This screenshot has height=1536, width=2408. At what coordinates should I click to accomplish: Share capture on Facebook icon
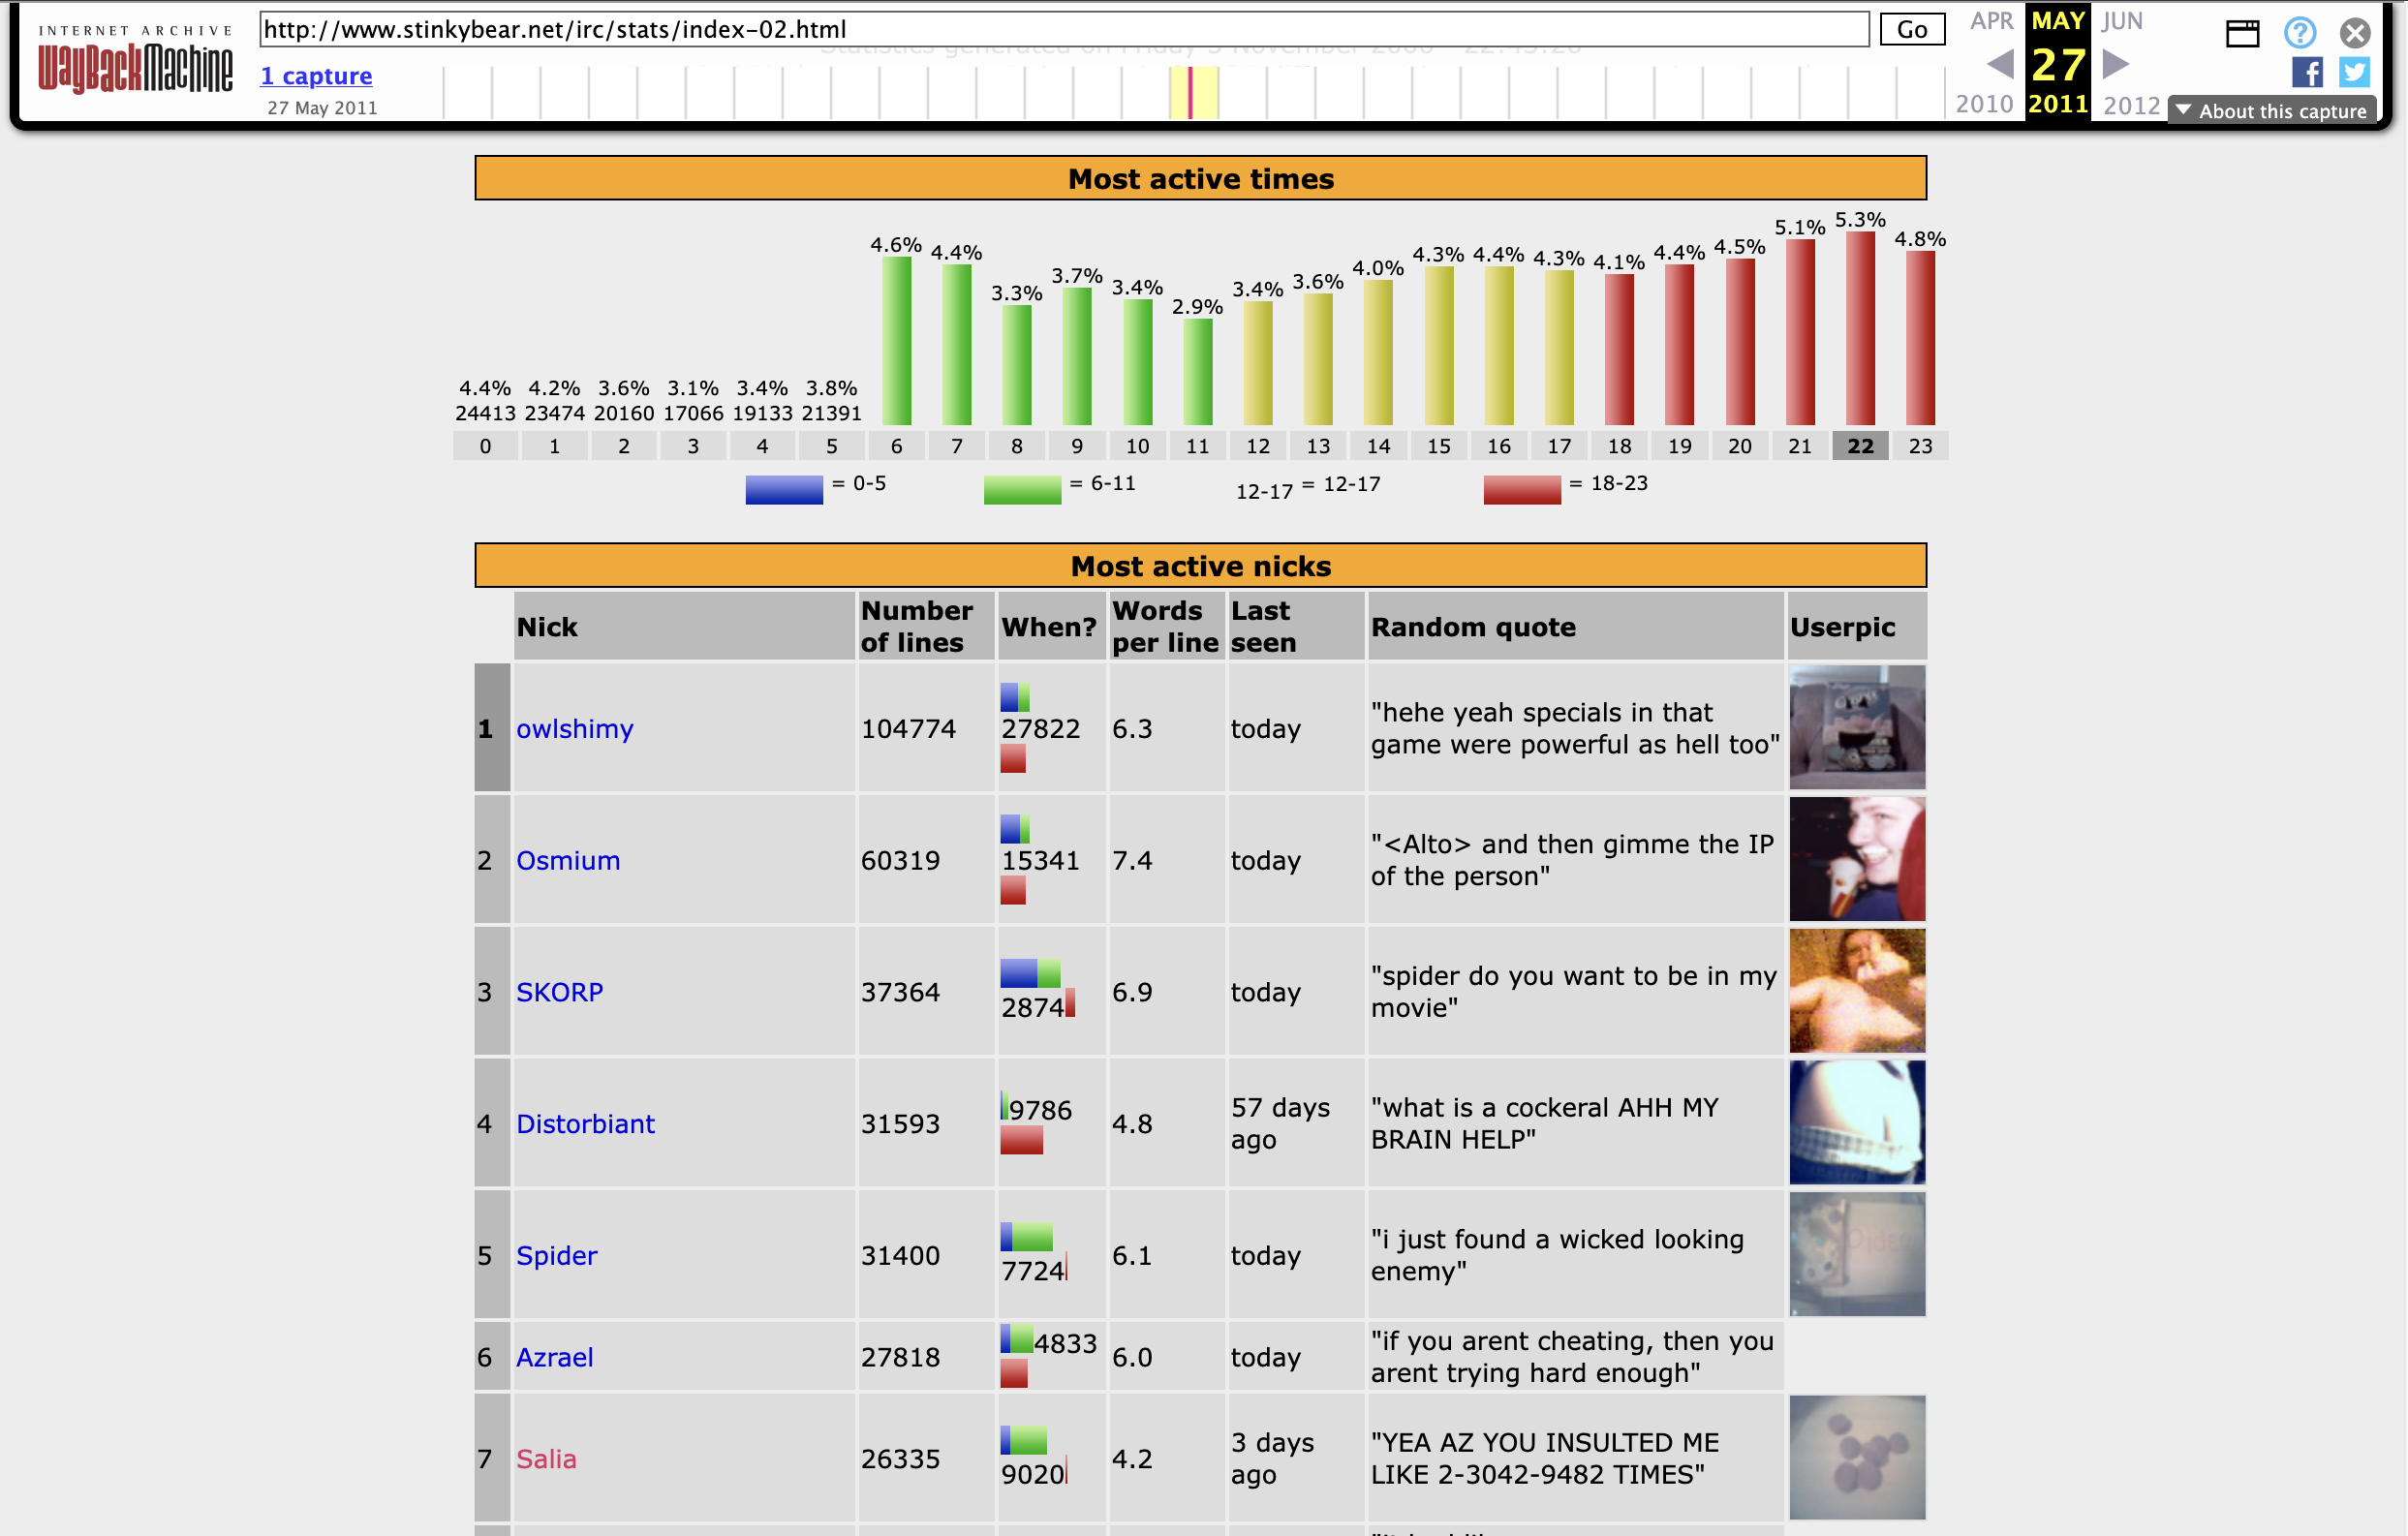click(x=2307, y=72)
